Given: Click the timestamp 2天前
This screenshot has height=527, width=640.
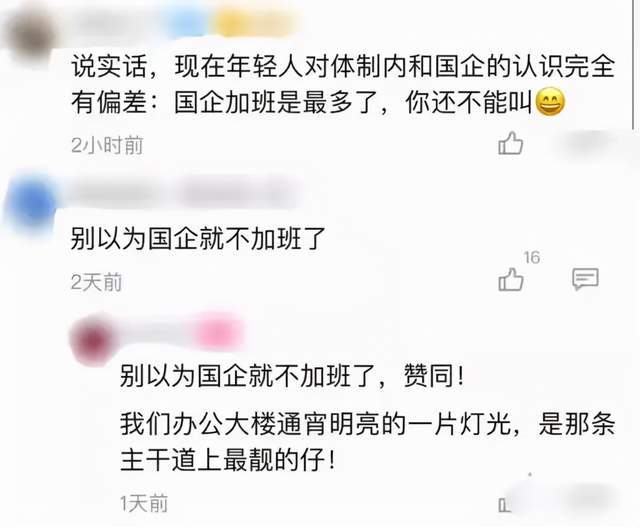Looking at the screenshot, I should (x=96, y=282).
